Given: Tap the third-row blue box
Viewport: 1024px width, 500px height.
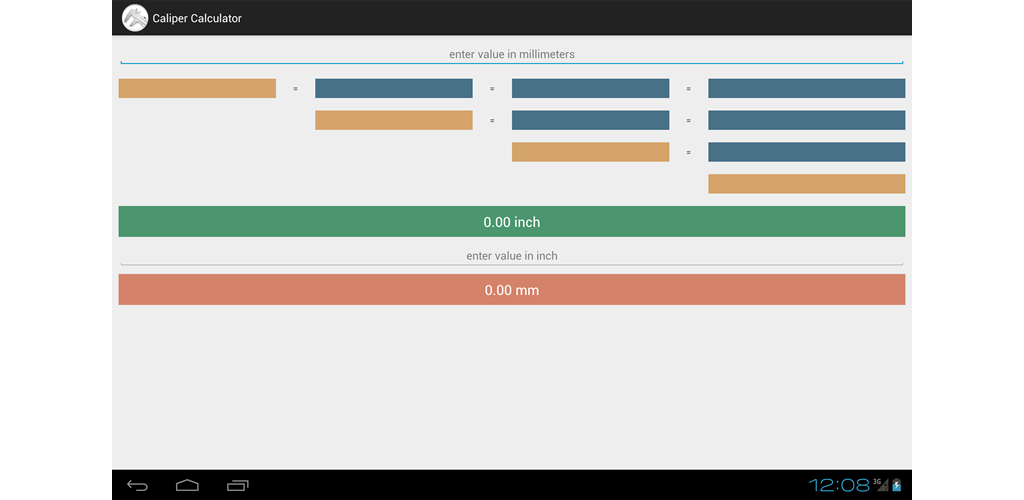Looking at the screenshot, I should coord(807,152).
